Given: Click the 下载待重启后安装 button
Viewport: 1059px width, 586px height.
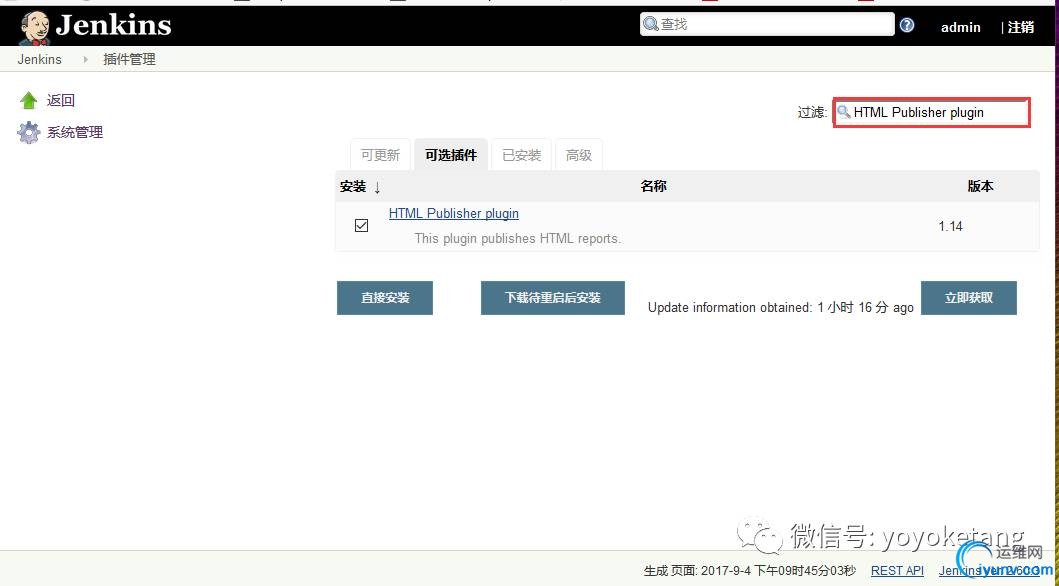Looking at the screenshot, I should coord(552,298).
